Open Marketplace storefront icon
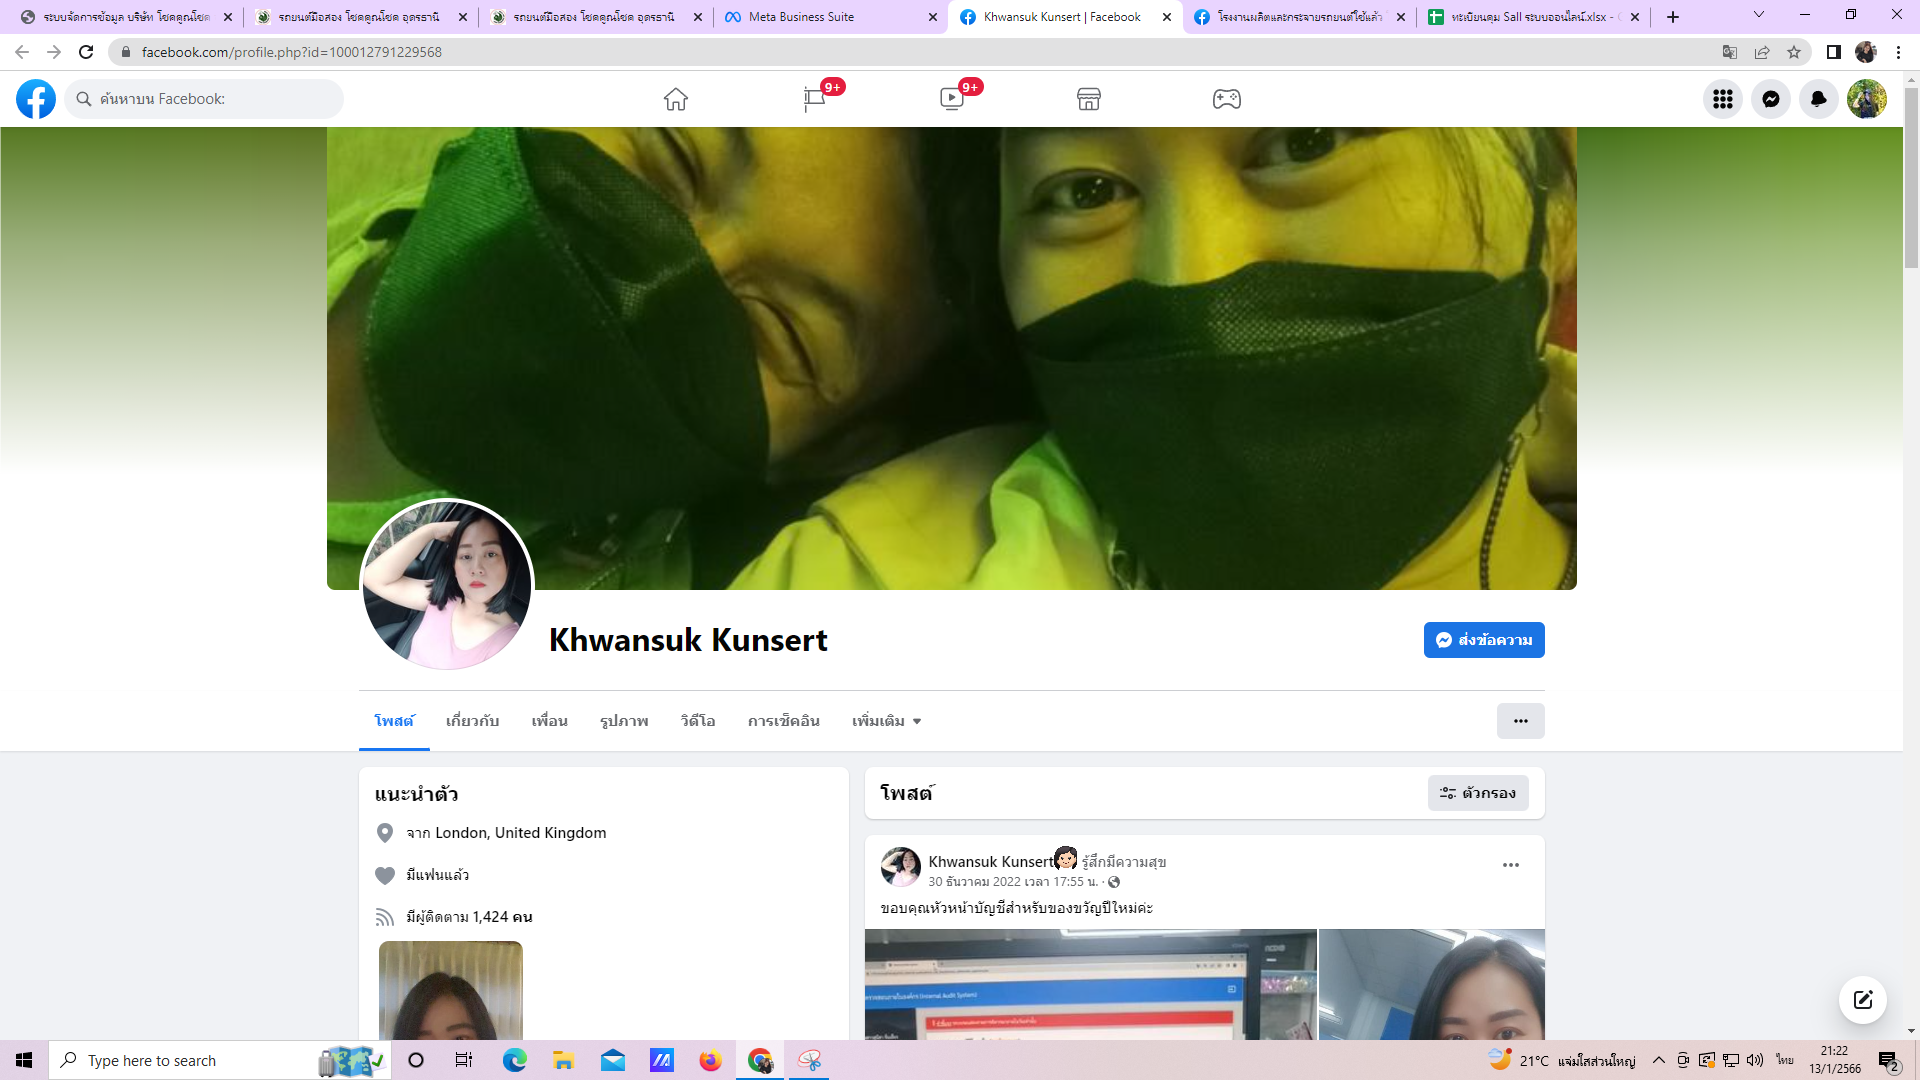This screenshot has width=1920, height=1080. pos(1089,99)
